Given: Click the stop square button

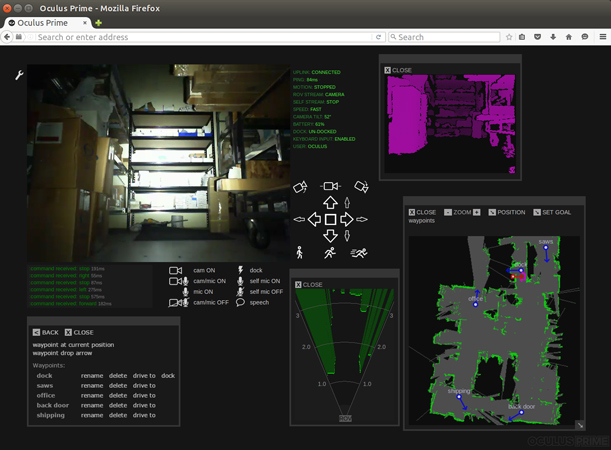Looking at the screenshot, I should pos(330,219).
